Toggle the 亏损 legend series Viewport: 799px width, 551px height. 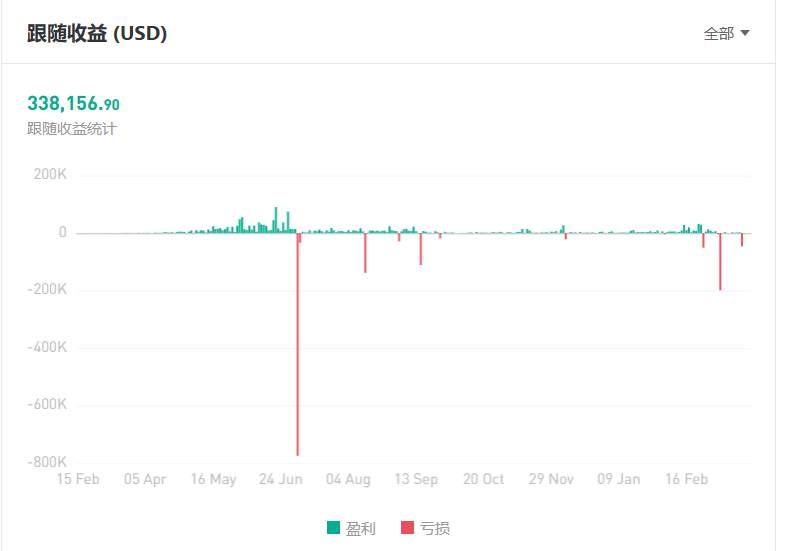[425, 528]
